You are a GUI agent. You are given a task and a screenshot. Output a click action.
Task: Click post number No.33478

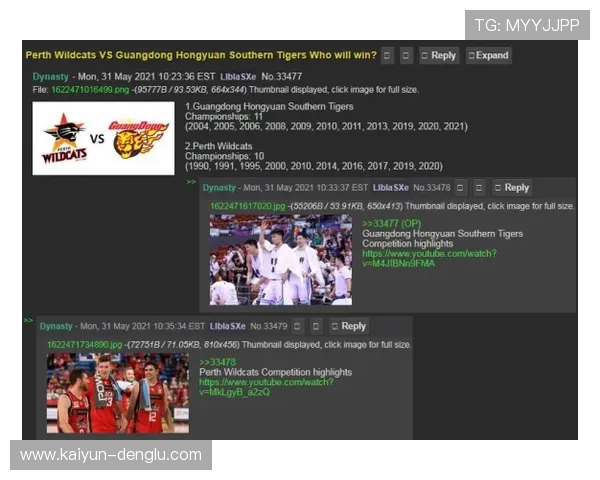[x=432, y=188]
